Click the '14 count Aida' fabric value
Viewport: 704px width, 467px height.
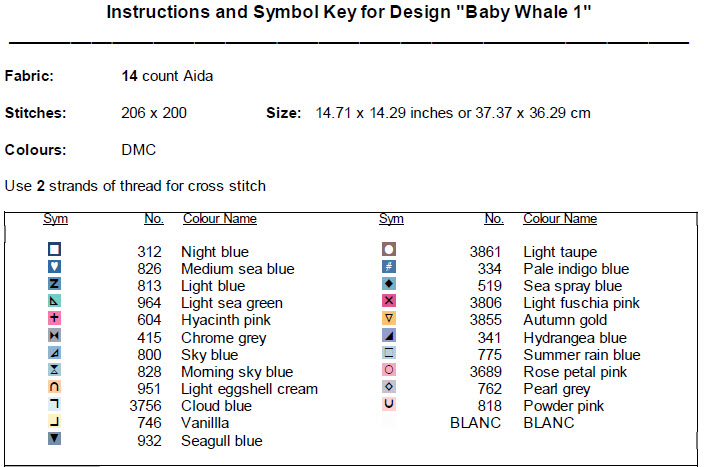[167, 76]
